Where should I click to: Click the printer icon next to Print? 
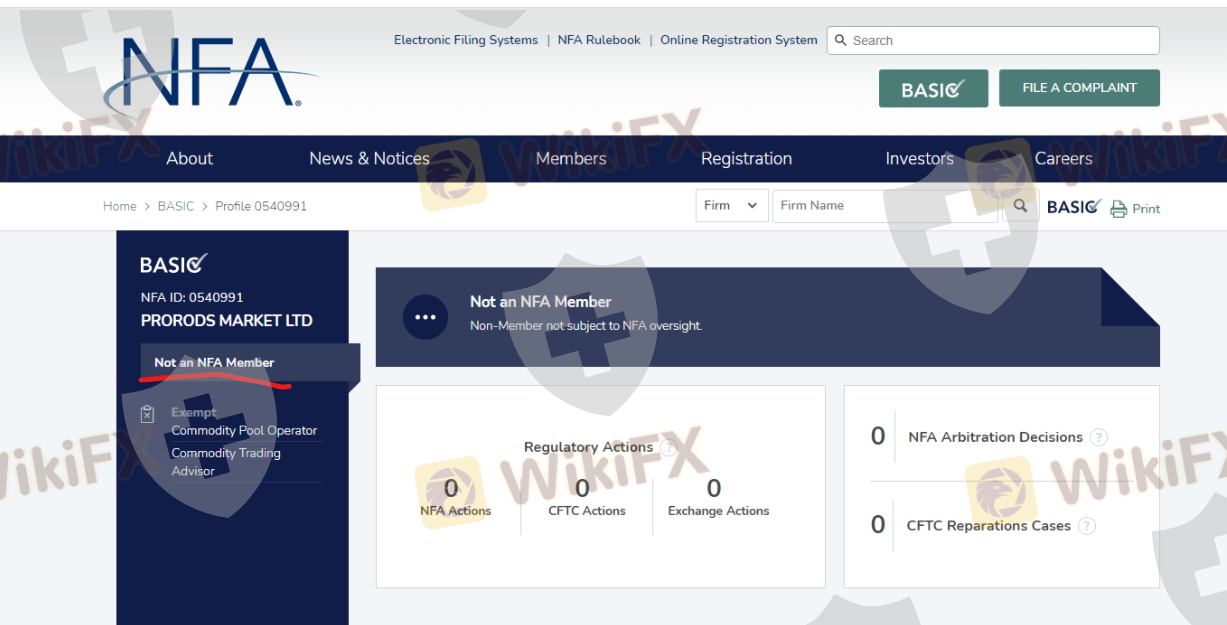[x=1119, y=209]
